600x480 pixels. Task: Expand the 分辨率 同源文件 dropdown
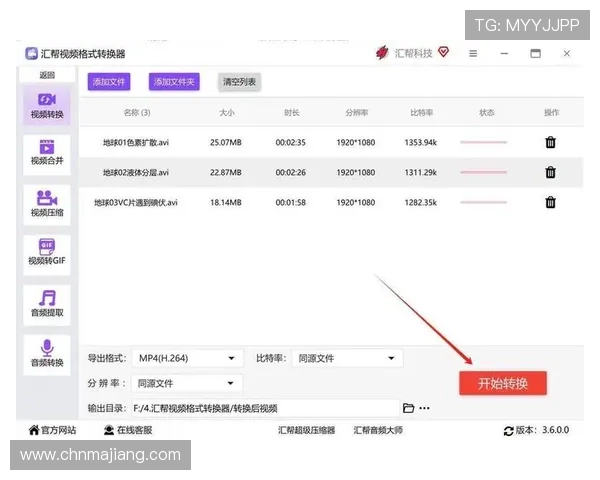(187, 383)
